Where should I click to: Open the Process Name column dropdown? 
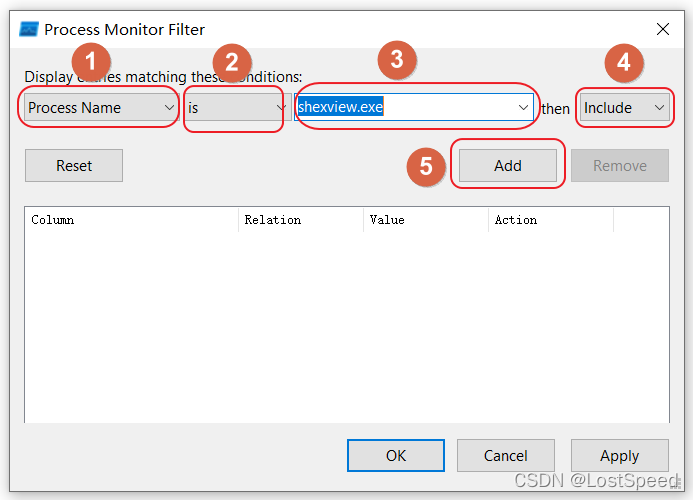click(101, 107)
